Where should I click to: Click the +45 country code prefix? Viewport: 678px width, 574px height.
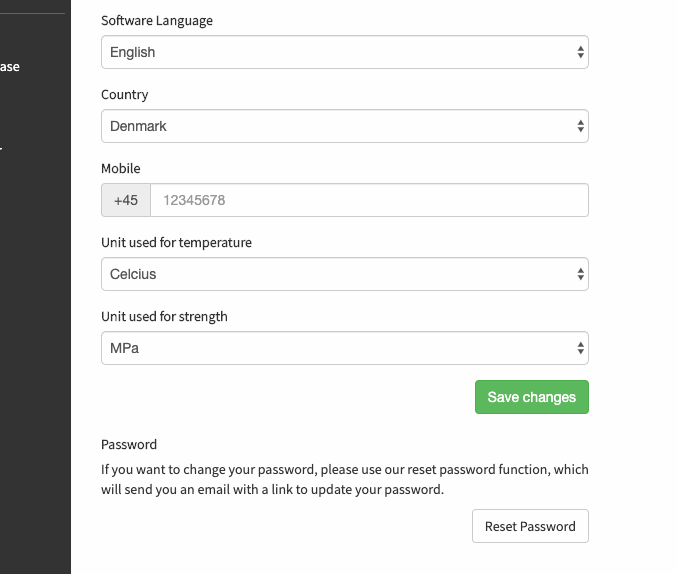pos(126,200)
